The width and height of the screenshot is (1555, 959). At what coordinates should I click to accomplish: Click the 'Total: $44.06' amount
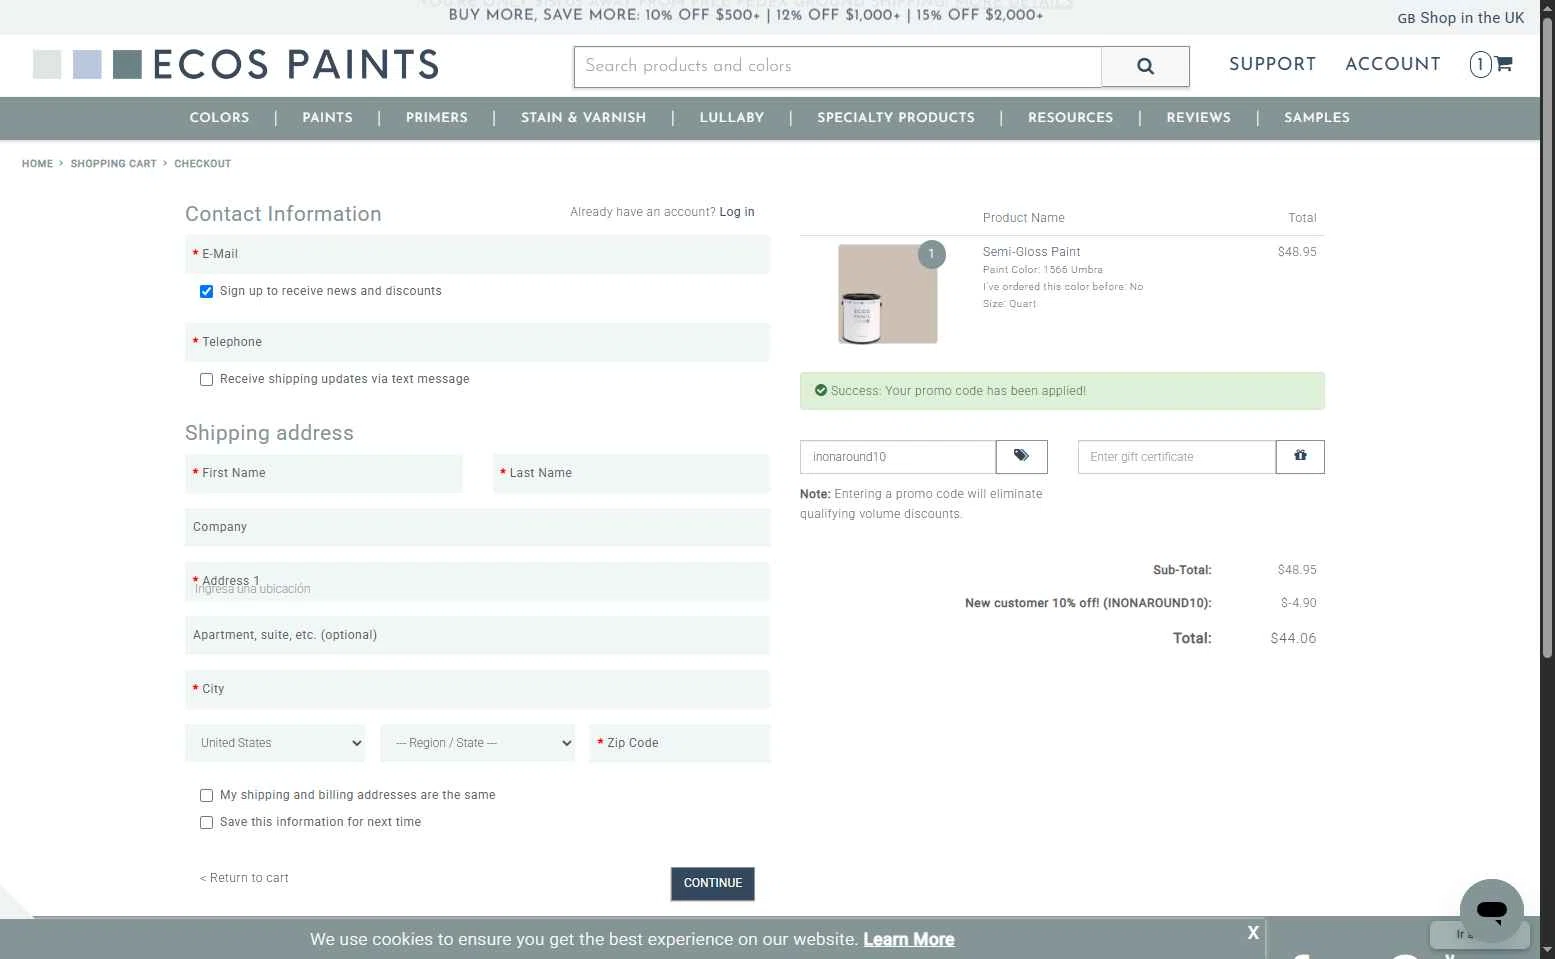pyautogui.click(x=1293, y=638)
